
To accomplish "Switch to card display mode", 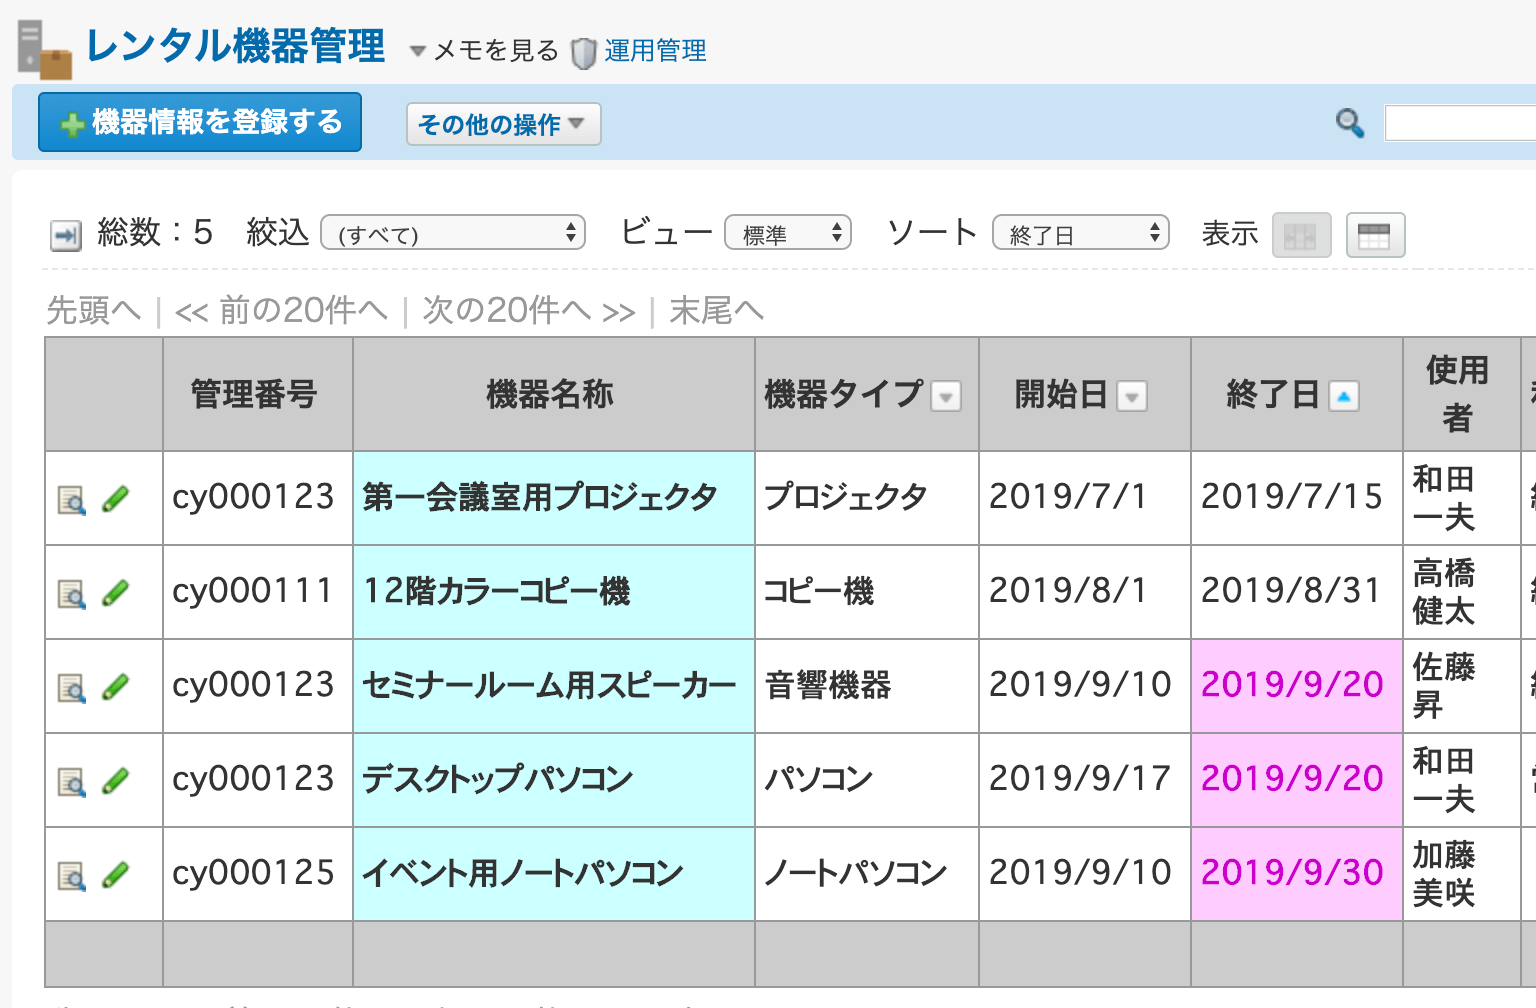I will click(x=1301, y=234).
